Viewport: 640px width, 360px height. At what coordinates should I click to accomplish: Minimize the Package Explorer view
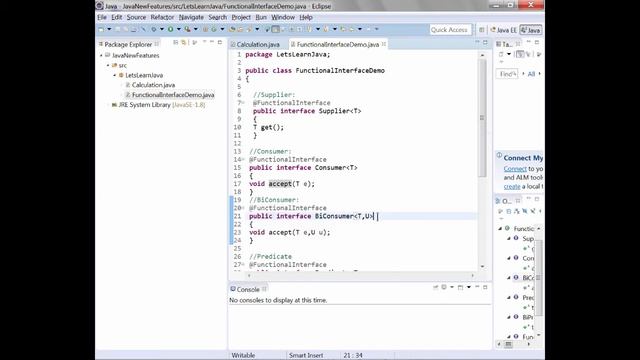212,42
